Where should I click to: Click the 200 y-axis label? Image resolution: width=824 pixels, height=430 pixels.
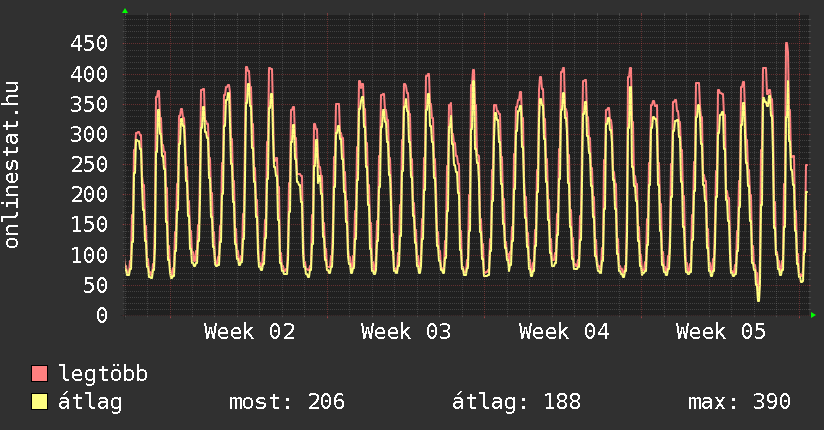click(x=88, y=195)
